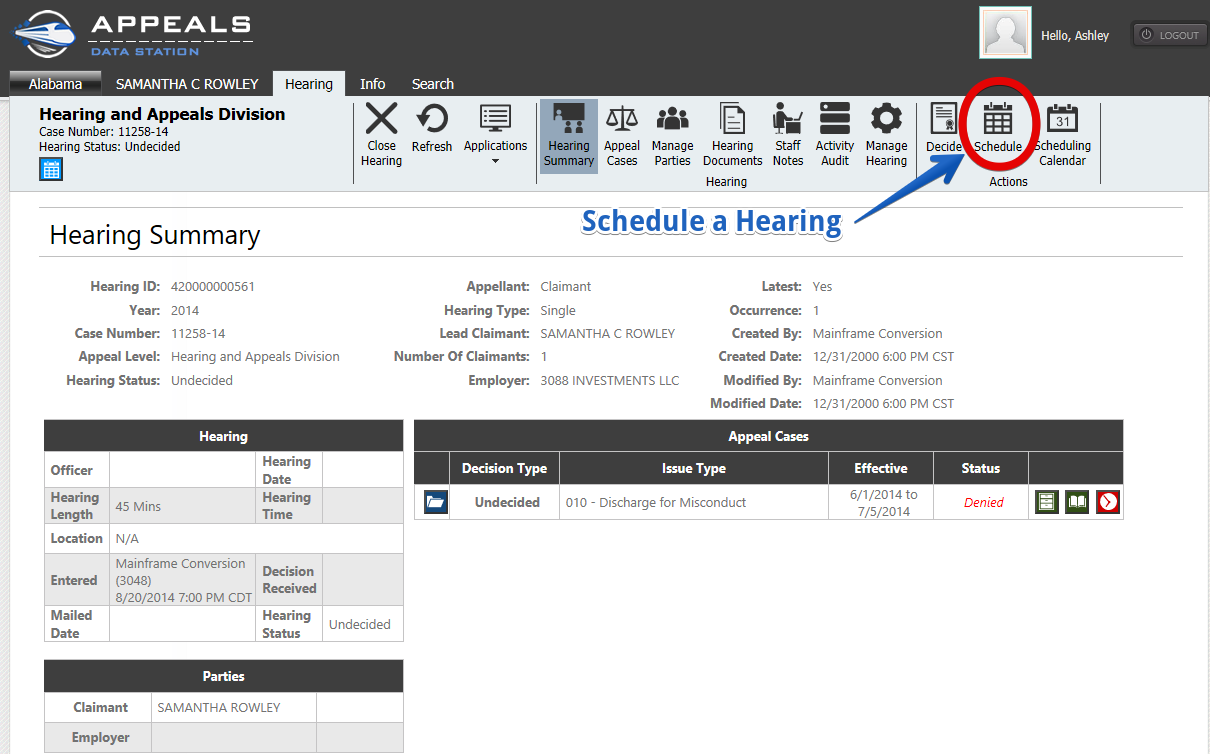Viewport: 1210px width, 754px height.
Task: Click the Hearing Summary page heading
Action: [x=155, y=235]
